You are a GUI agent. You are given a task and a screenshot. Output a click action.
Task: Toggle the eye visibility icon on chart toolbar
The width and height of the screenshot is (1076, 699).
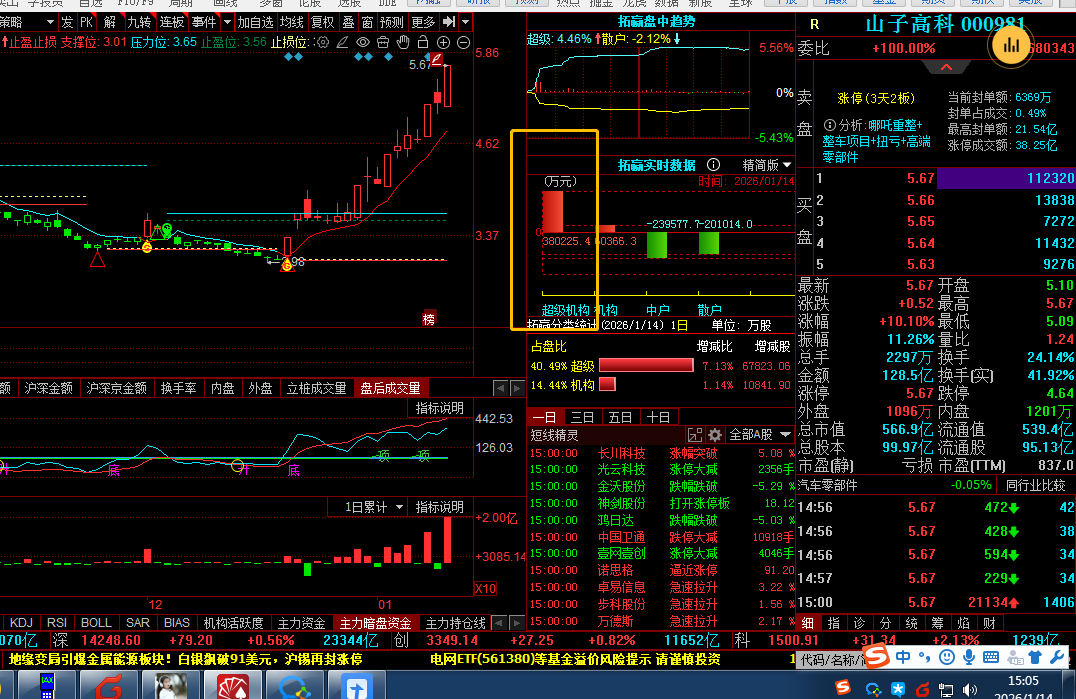tap(362, 43)
